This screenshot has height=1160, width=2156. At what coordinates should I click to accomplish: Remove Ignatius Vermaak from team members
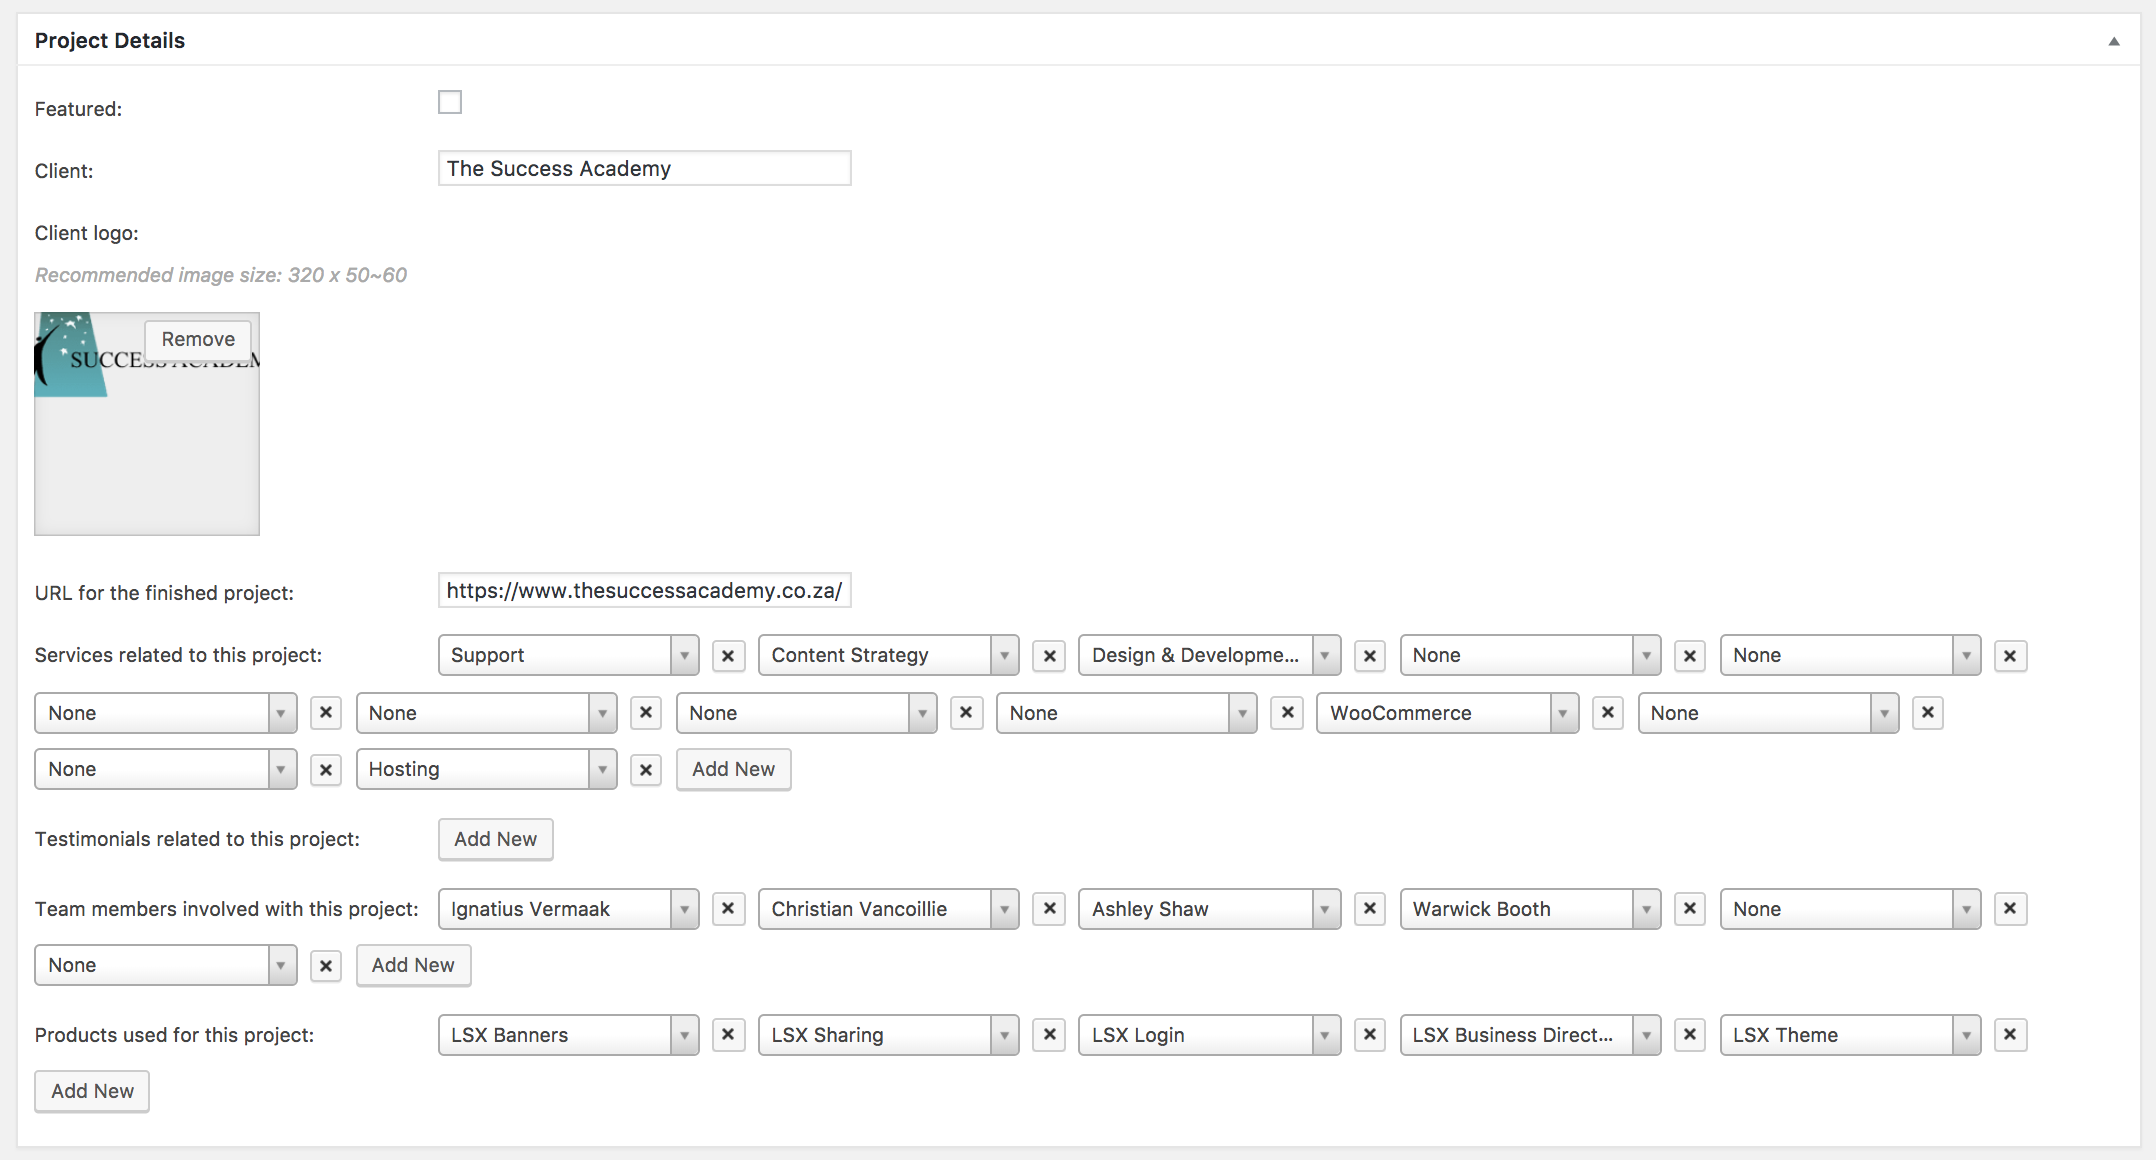pos(728,909)
